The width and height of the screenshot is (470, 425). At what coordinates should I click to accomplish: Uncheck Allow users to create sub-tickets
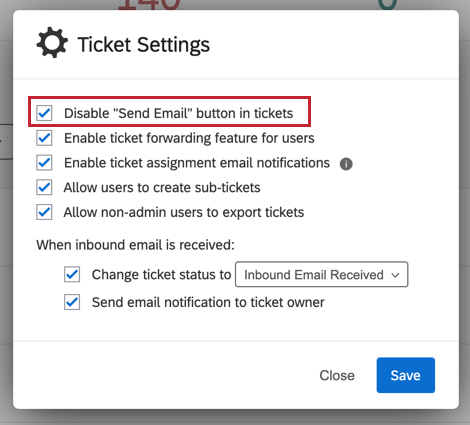(44, 187)
